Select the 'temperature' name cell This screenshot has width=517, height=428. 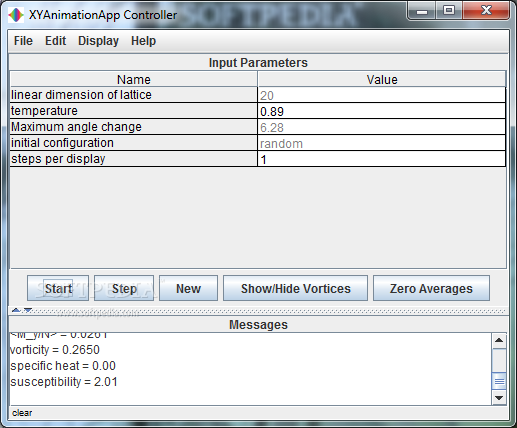click(134, 111)
